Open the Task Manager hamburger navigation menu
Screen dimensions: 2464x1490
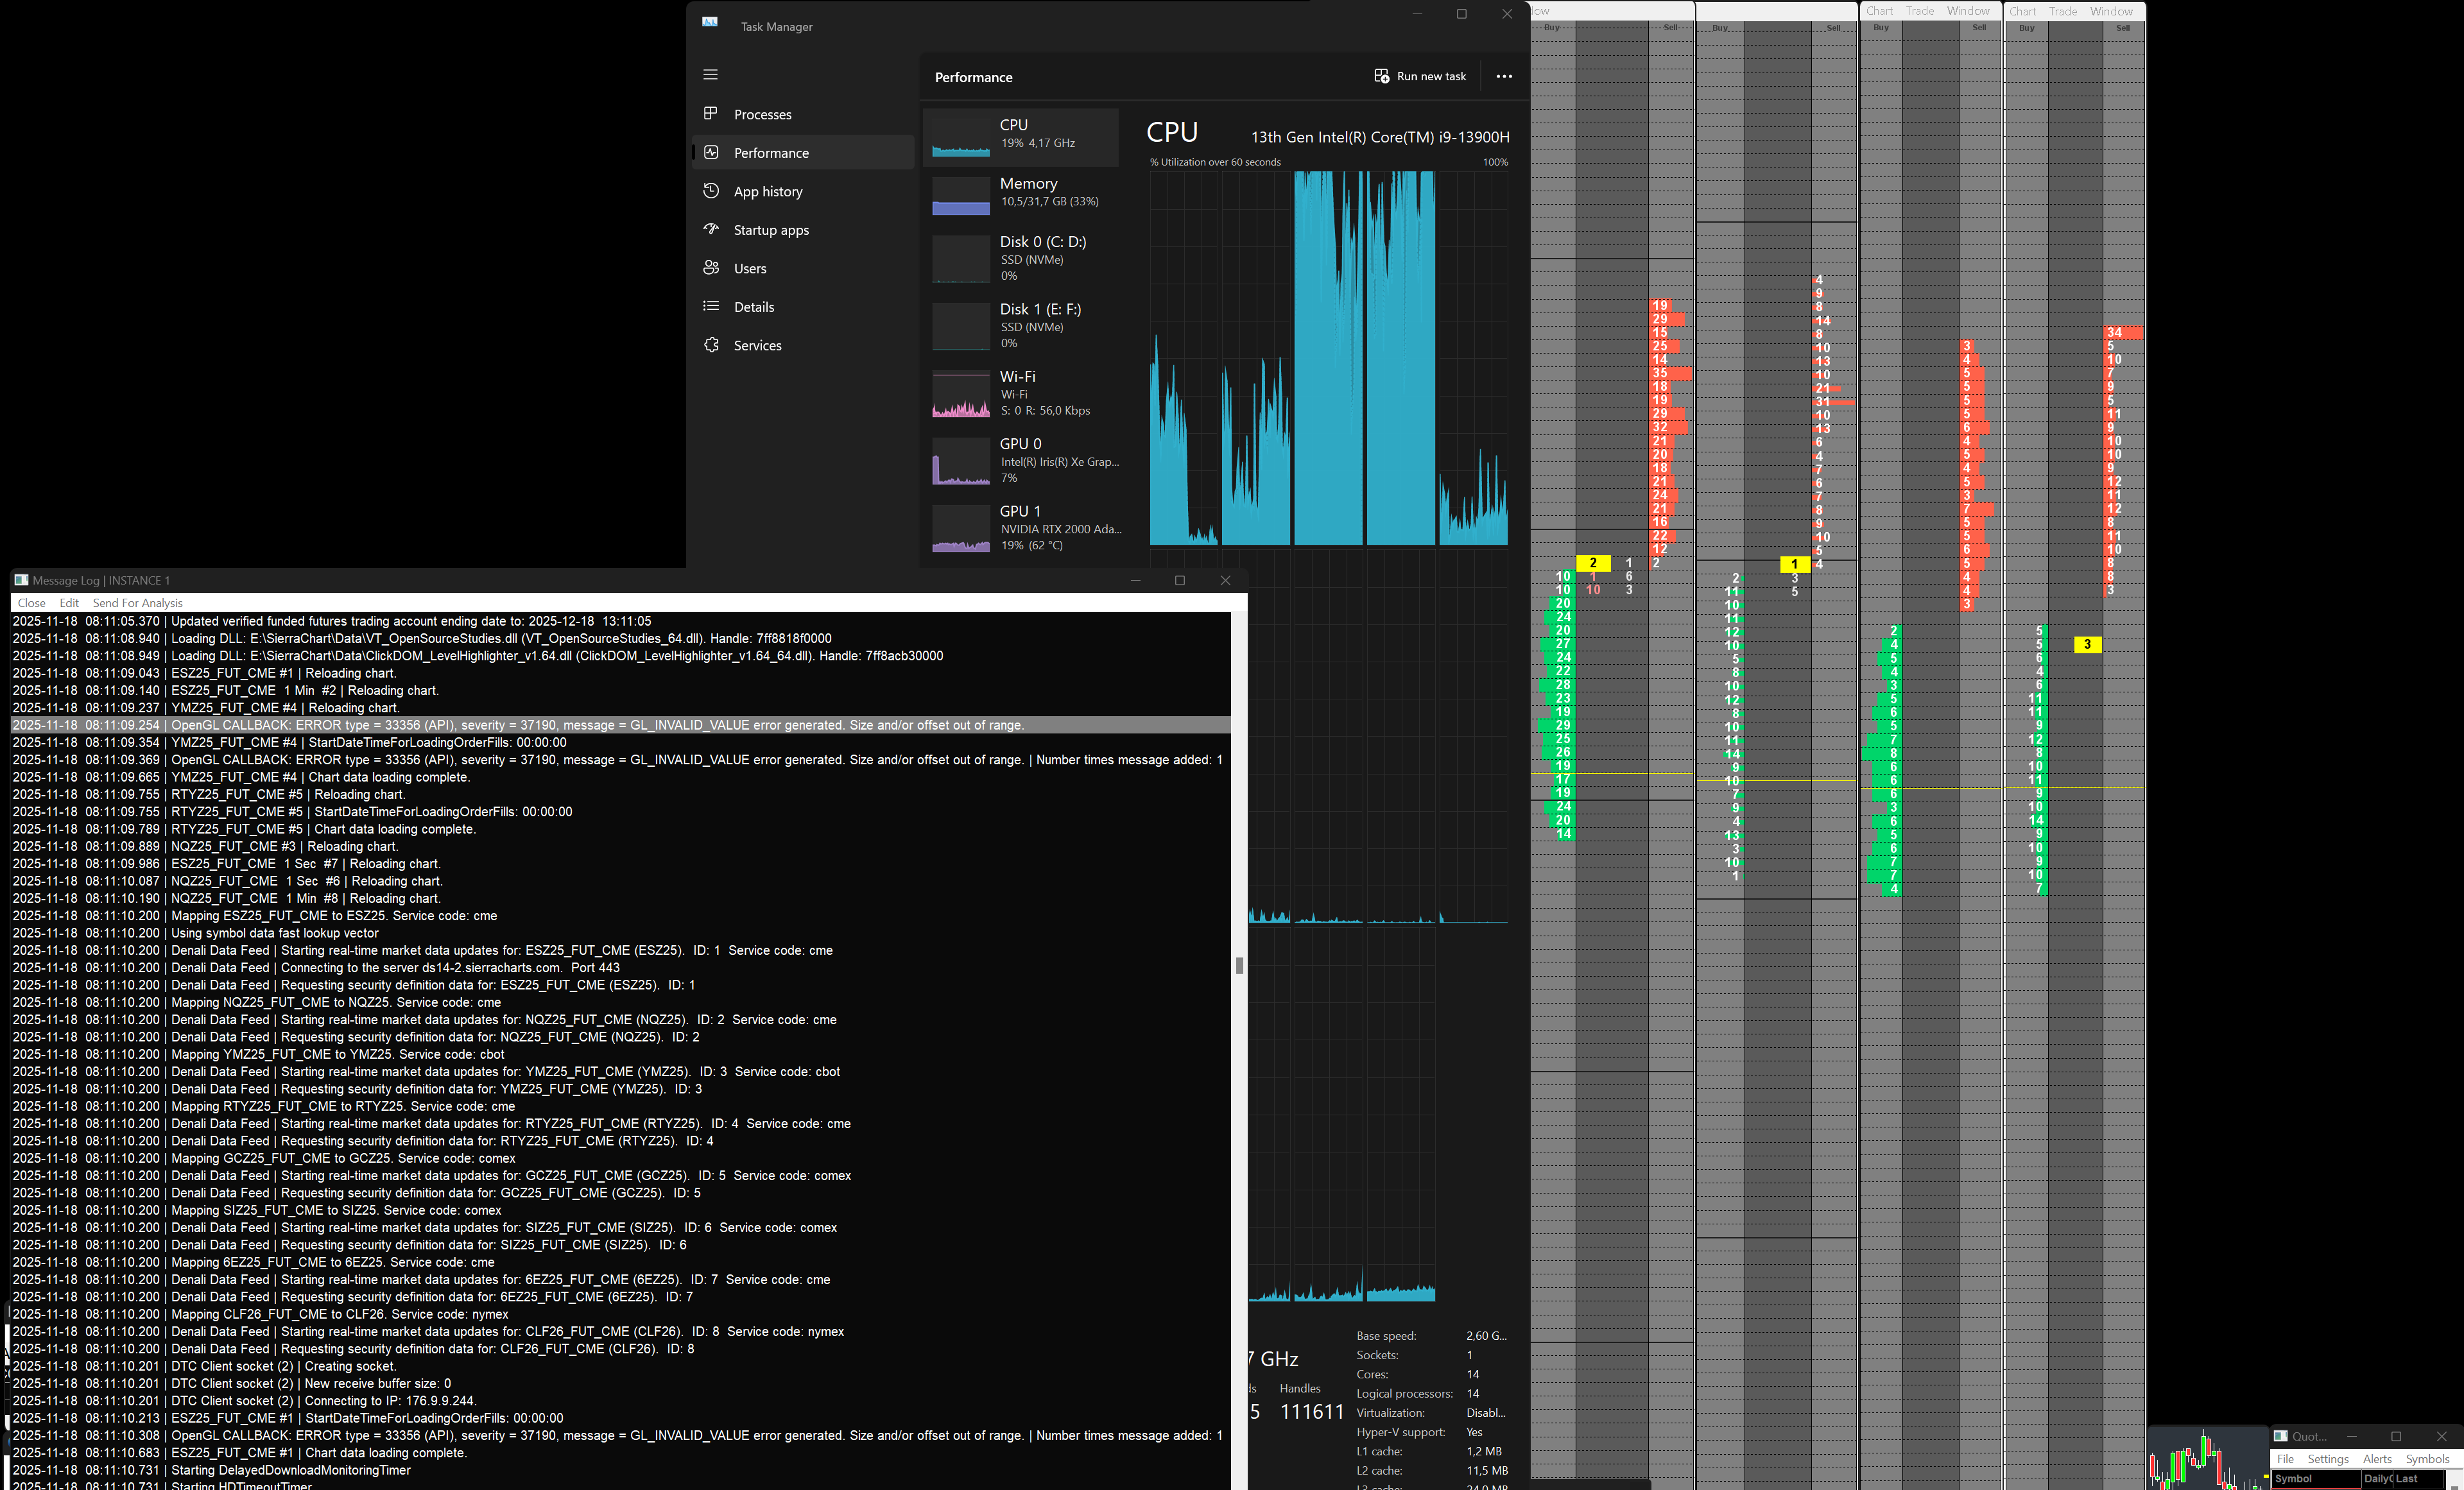710,74
